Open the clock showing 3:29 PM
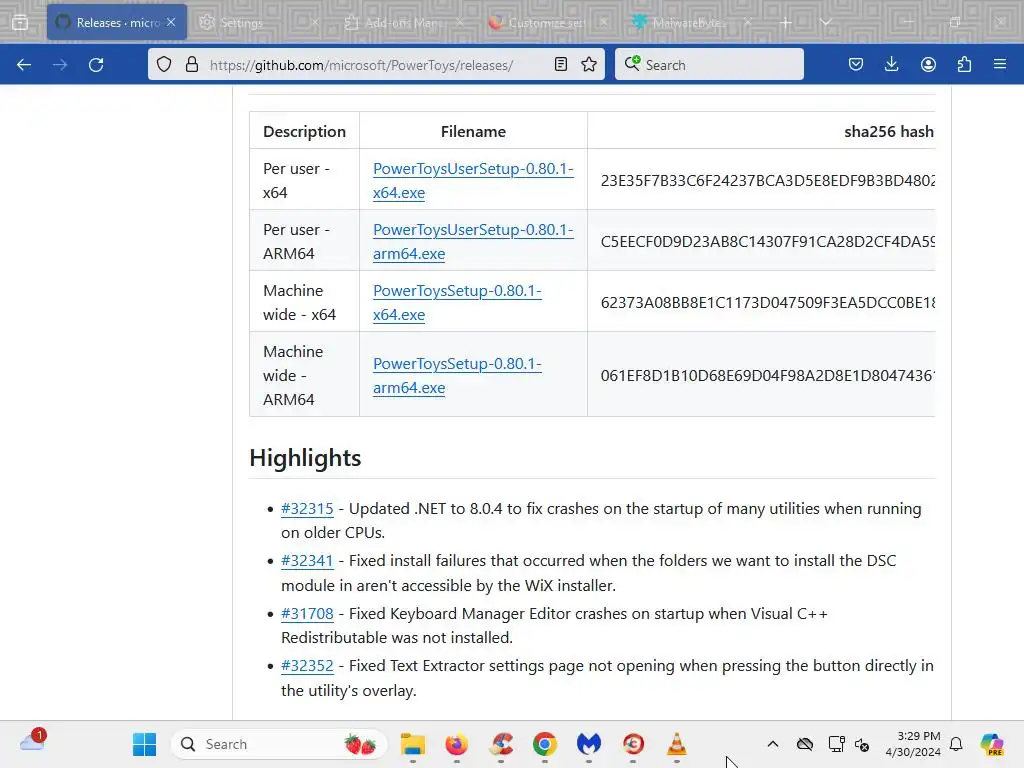Viewport: 1024px width, 768px height. [913, 744]
